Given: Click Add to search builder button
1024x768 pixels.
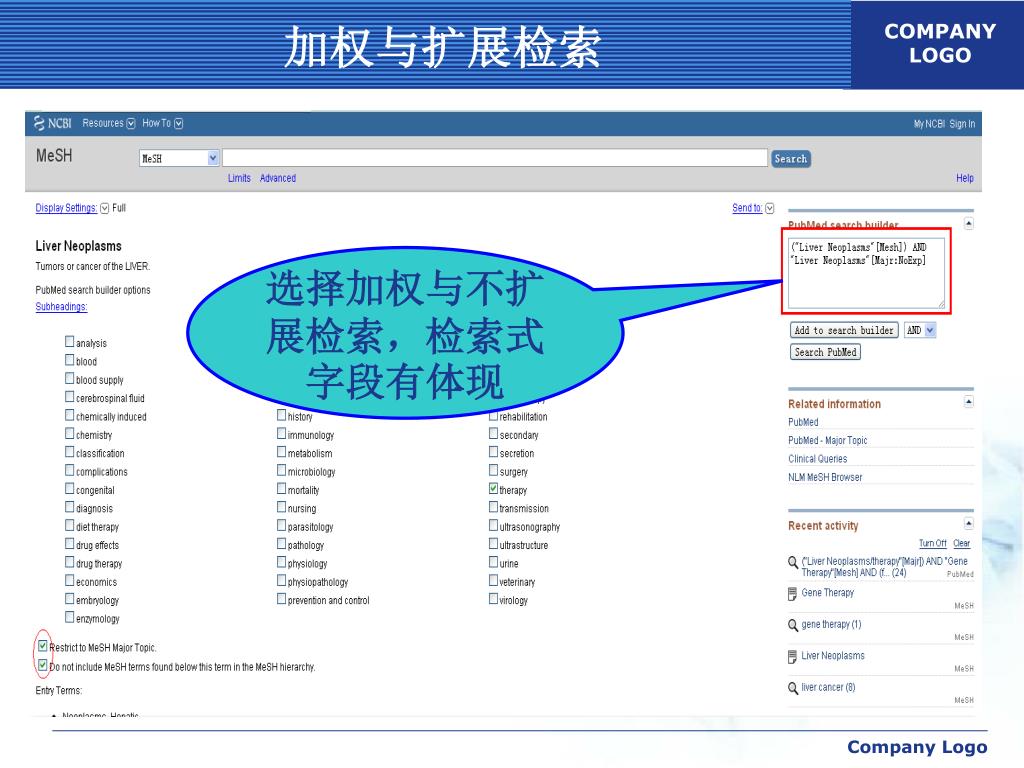Looking at the screenshot, I should pyautogui.click(x=844, y=330).
